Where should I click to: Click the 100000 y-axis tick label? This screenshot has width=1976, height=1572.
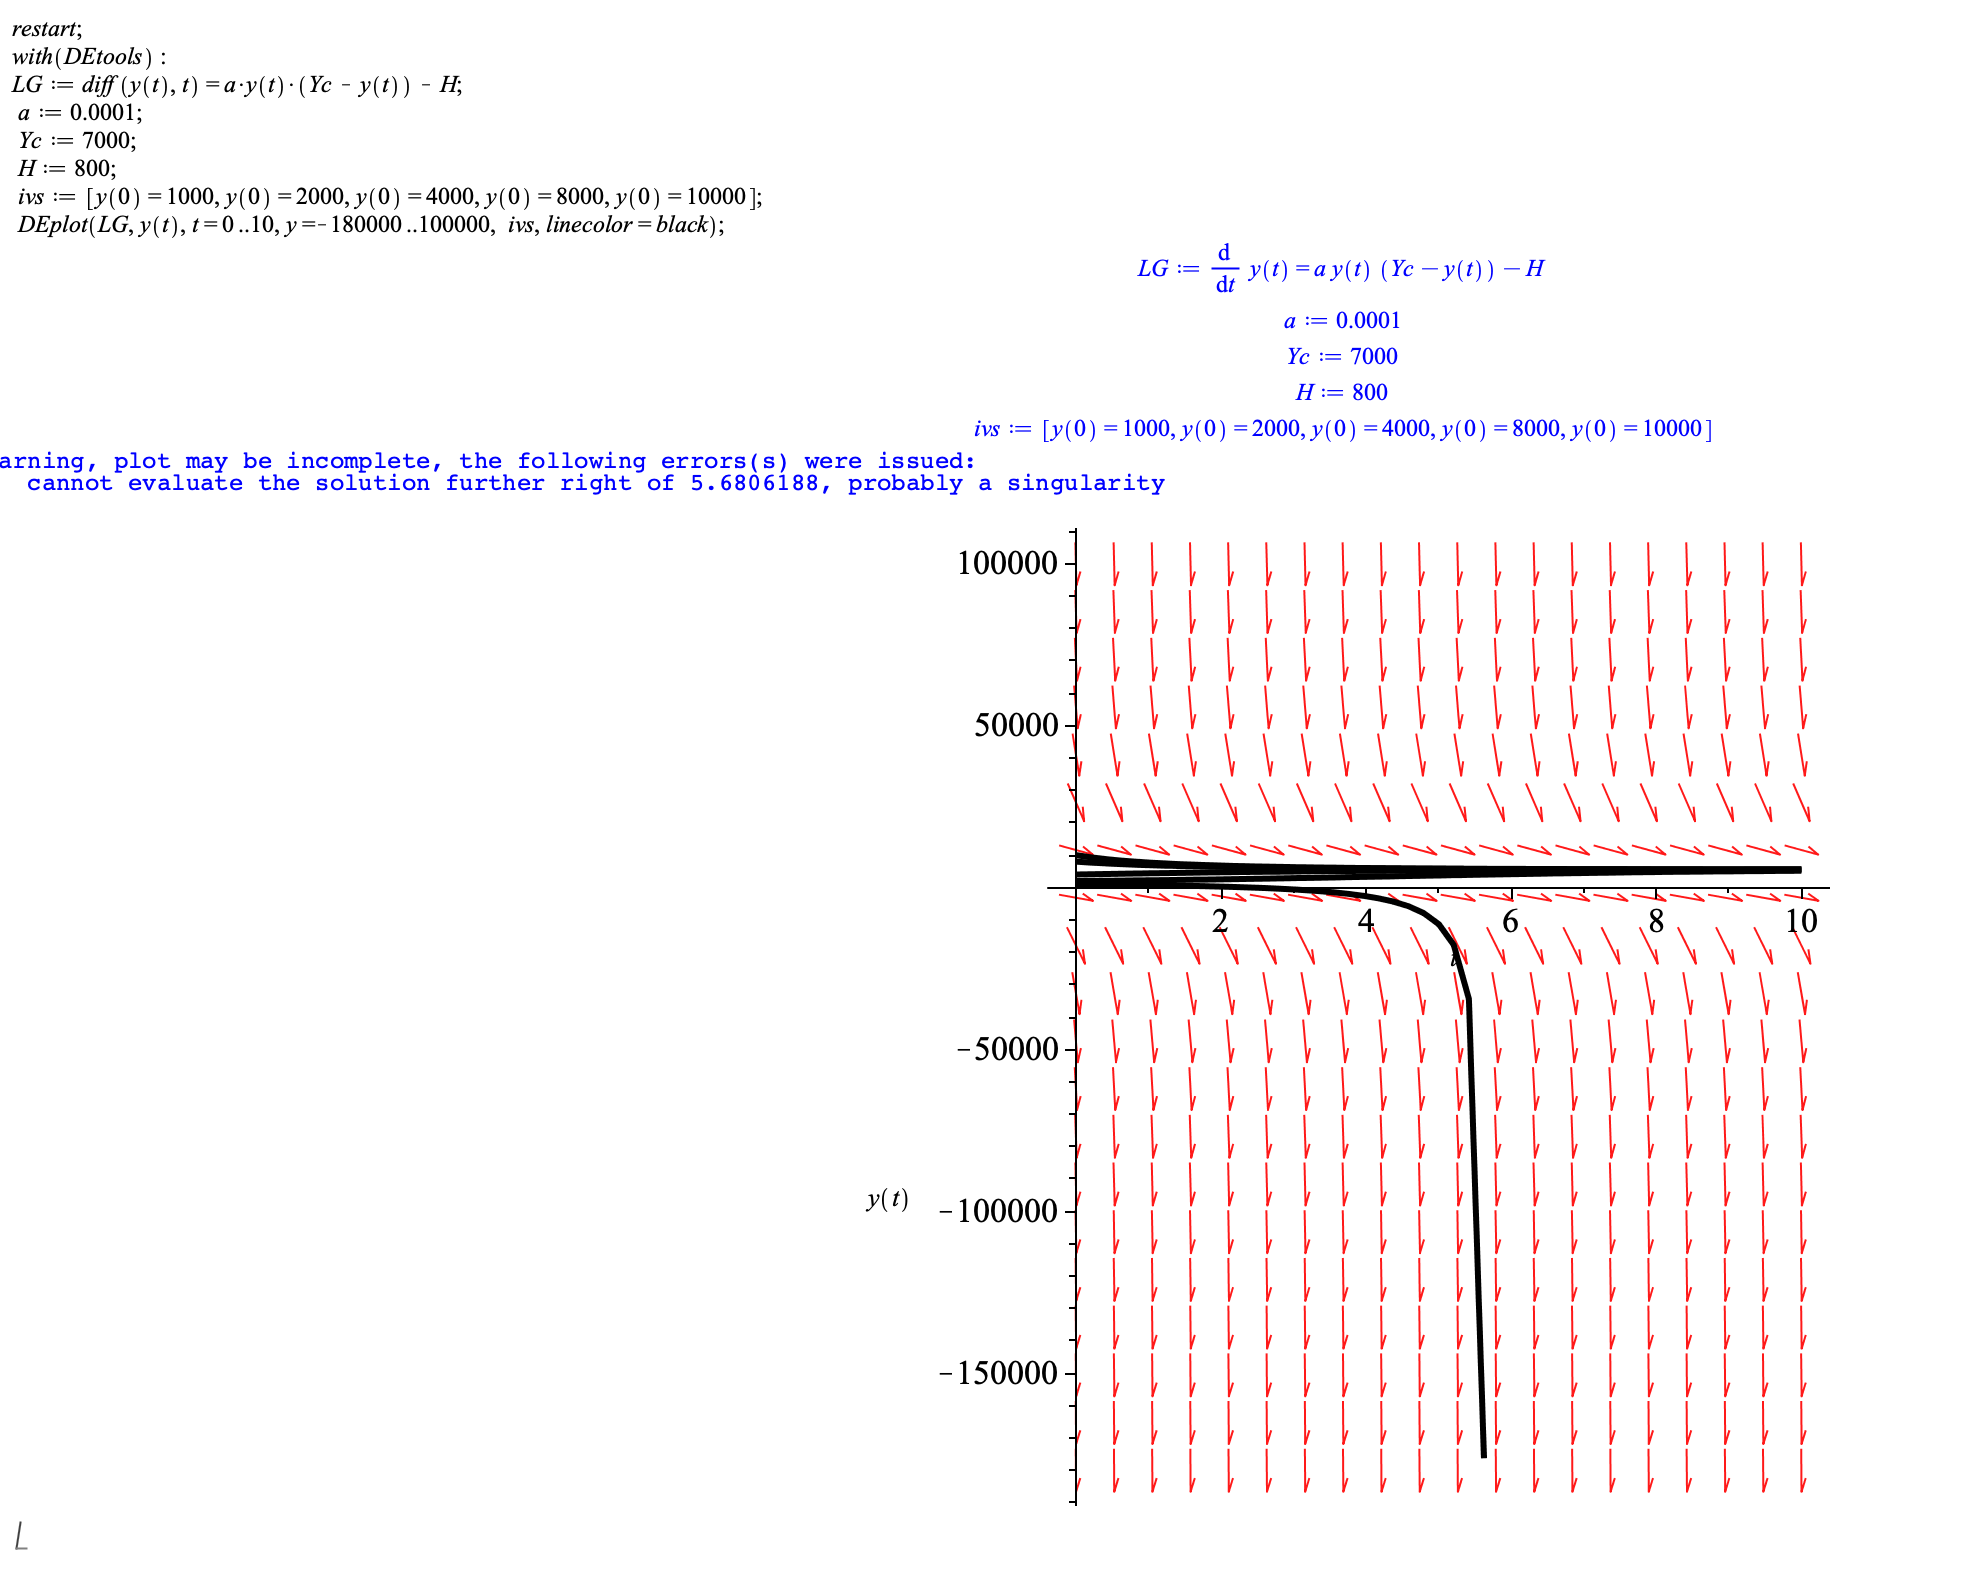[x=1007, y=563]
